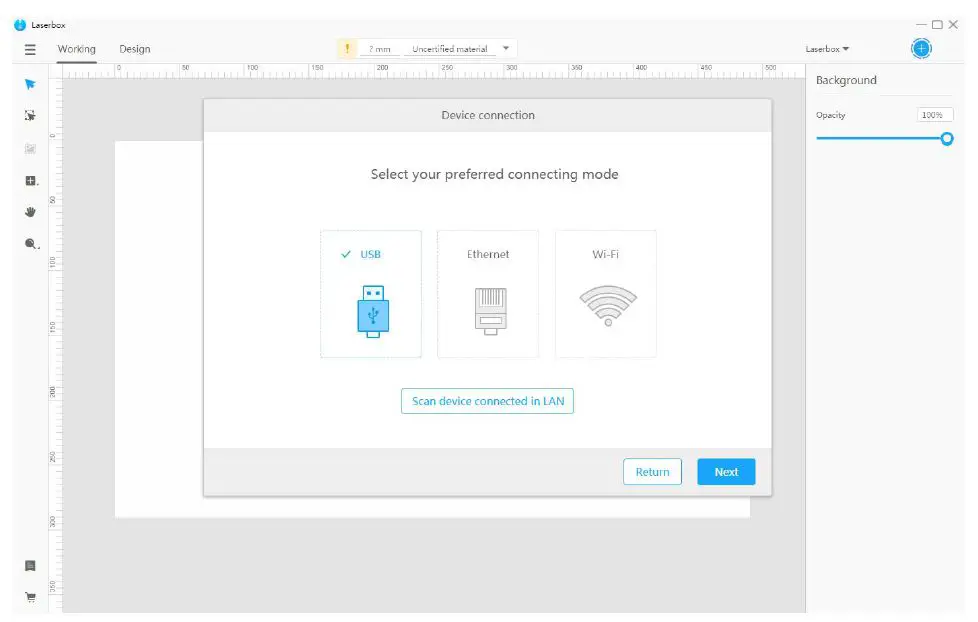The height and width of the screenshot is (622, 978).
Task: Click 'Select your preferred connecting mode' text
Action: point(495,174)
